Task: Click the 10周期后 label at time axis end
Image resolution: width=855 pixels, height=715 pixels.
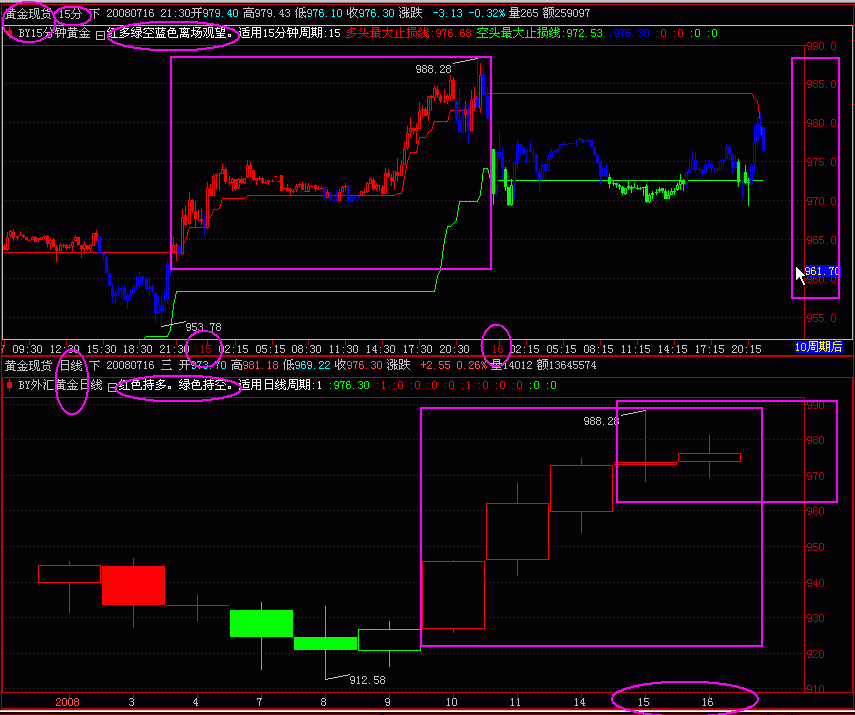Action: click(818, 347)
